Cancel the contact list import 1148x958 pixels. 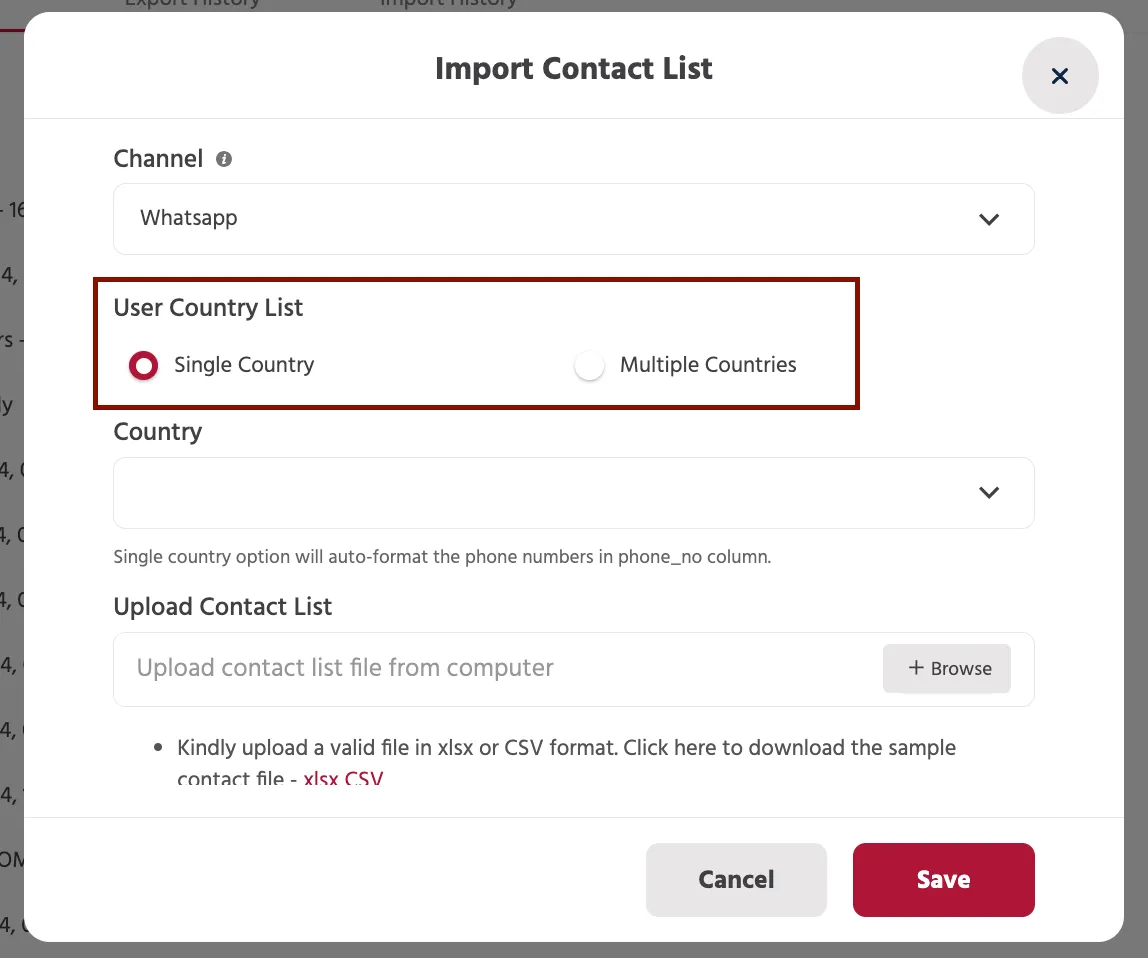coord(736,880)
